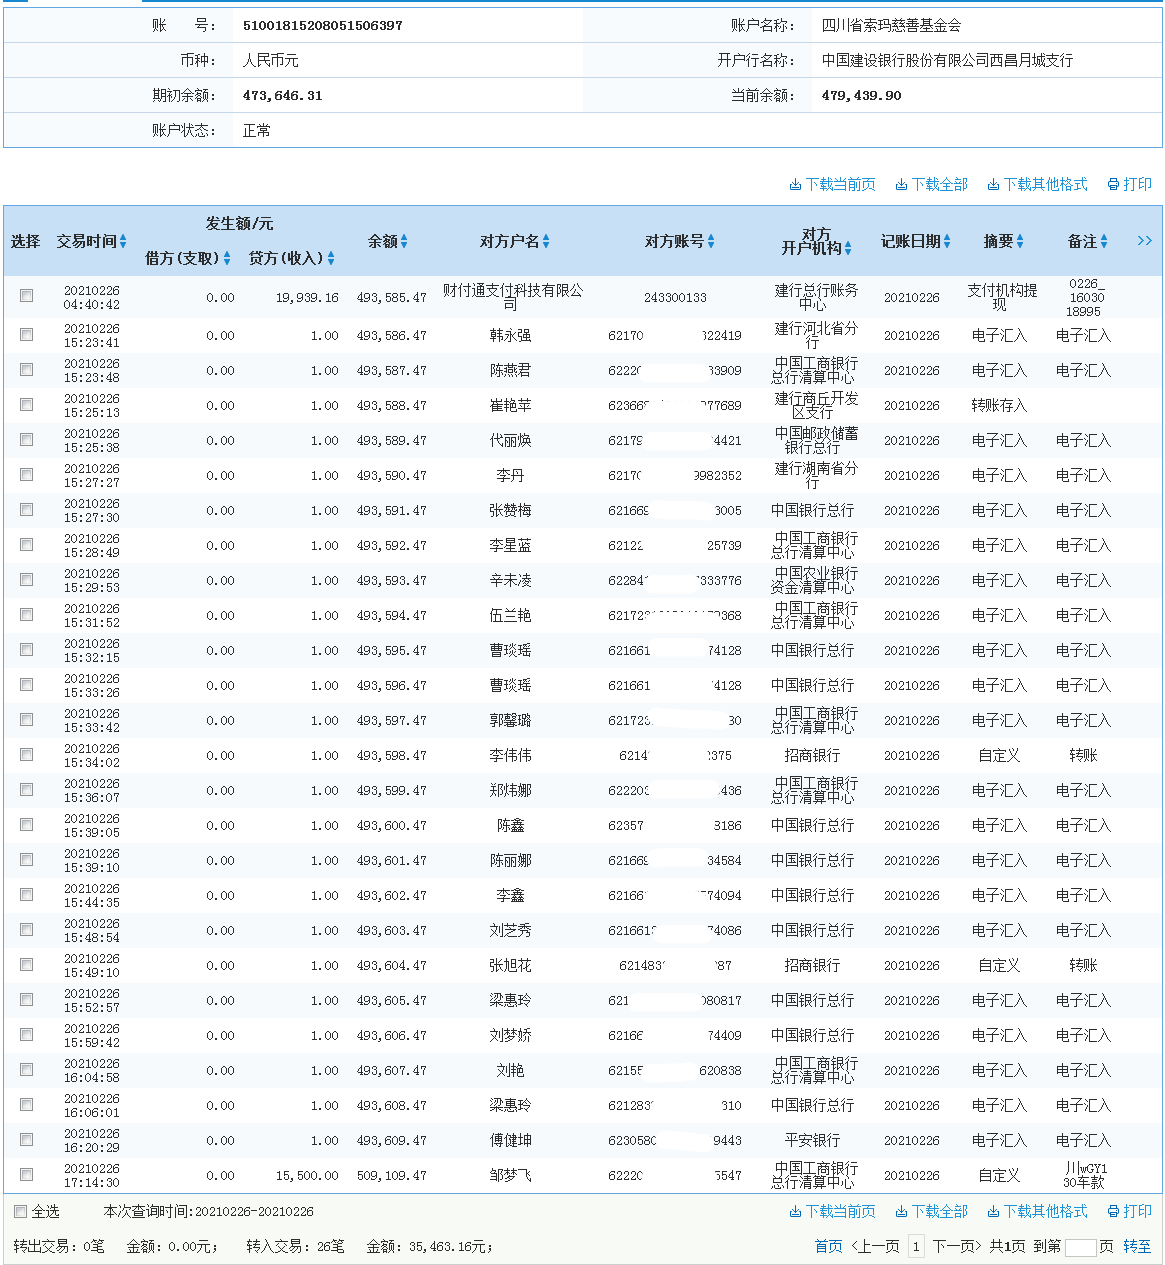
Task: Click the top 下载全部 download icon
Action: [x=901, y=185]
